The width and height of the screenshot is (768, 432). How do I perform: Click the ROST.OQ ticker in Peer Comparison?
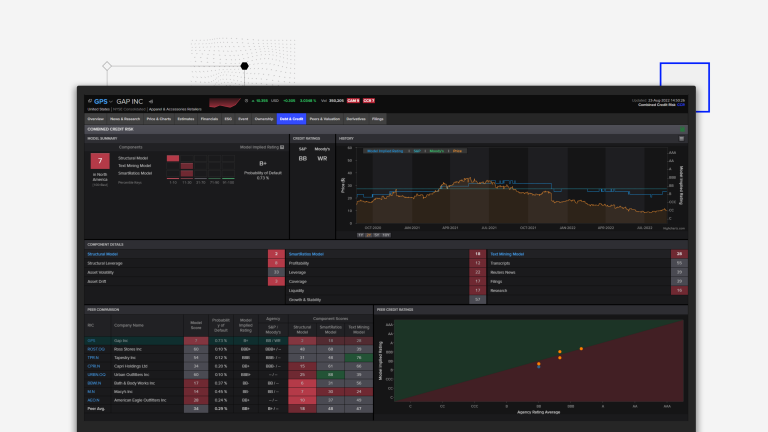click(94, 349)
